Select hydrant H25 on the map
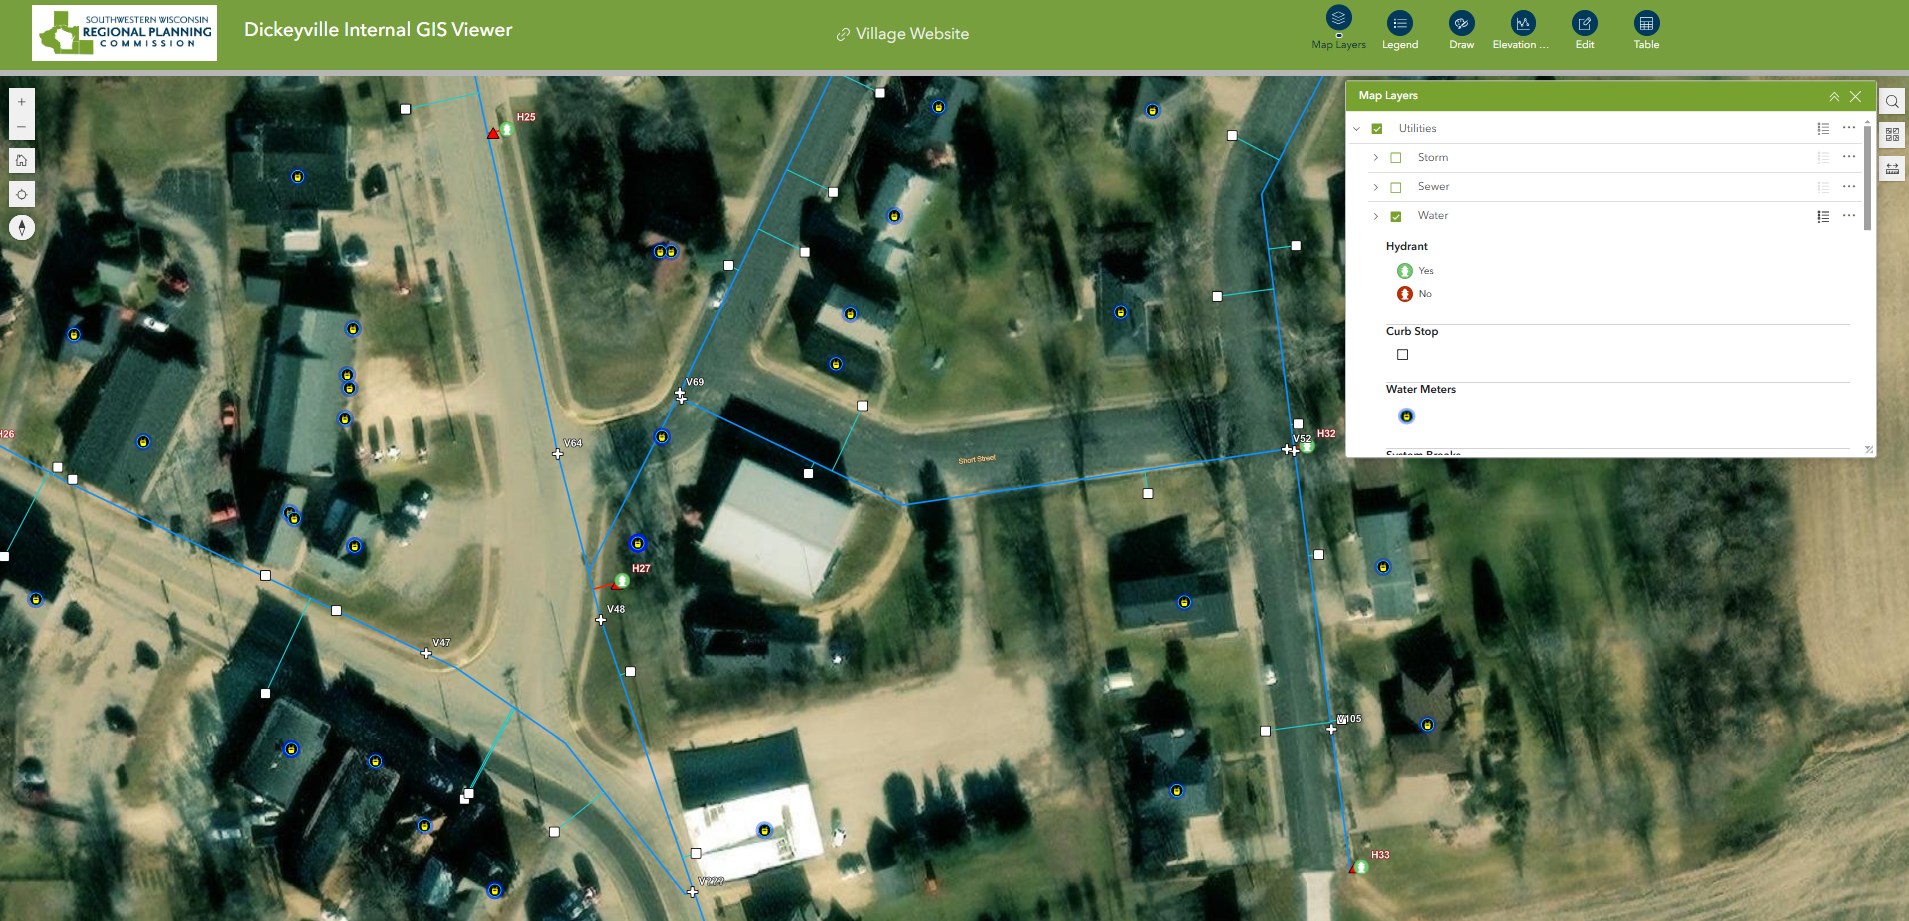Image resolution: width=1909 pixels, height=921 pixels. click(506, 130)
